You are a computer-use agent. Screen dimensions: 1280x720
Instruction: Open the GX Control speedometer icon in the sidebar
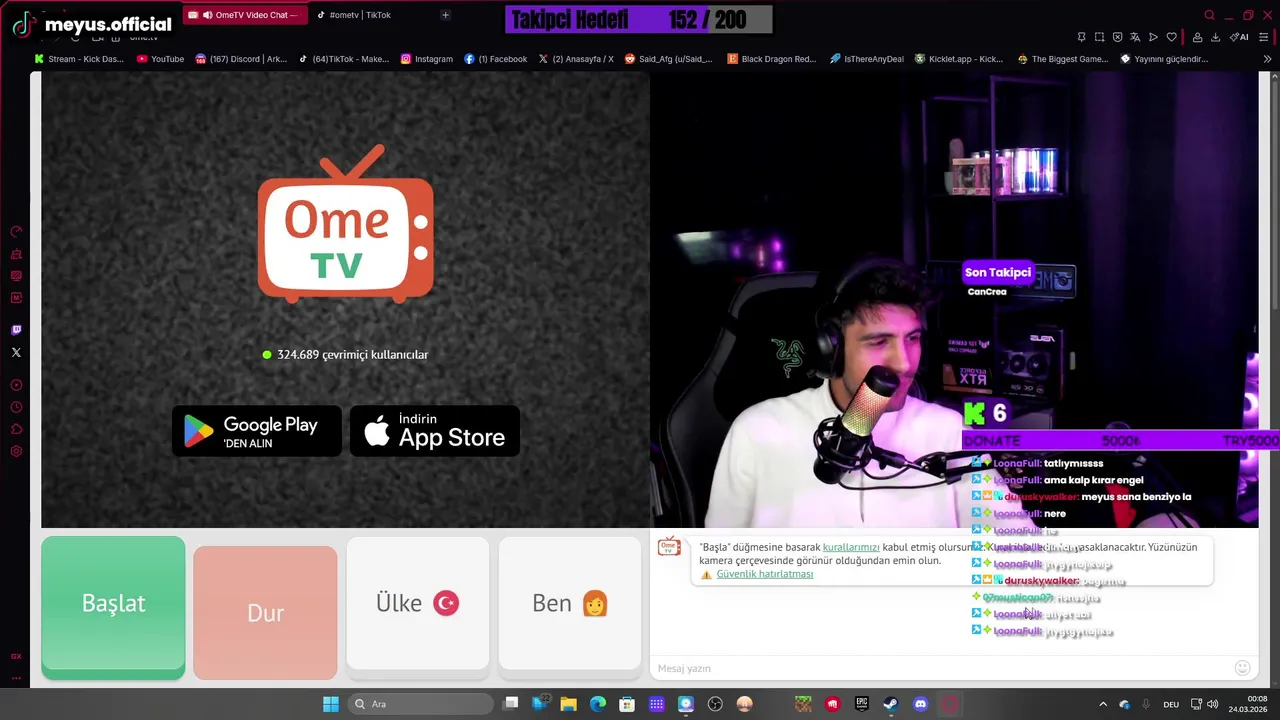click(16, 232)
